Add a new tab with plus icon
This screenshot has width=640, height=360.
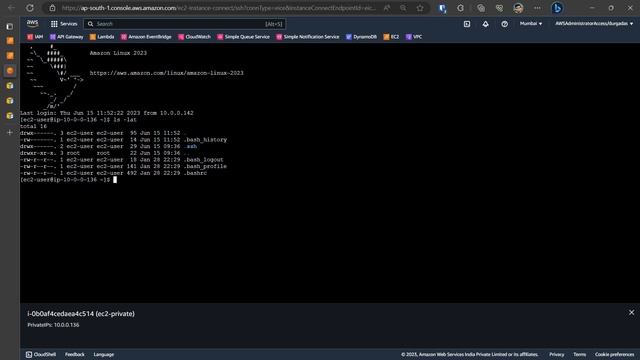click(x=10, y=132)
